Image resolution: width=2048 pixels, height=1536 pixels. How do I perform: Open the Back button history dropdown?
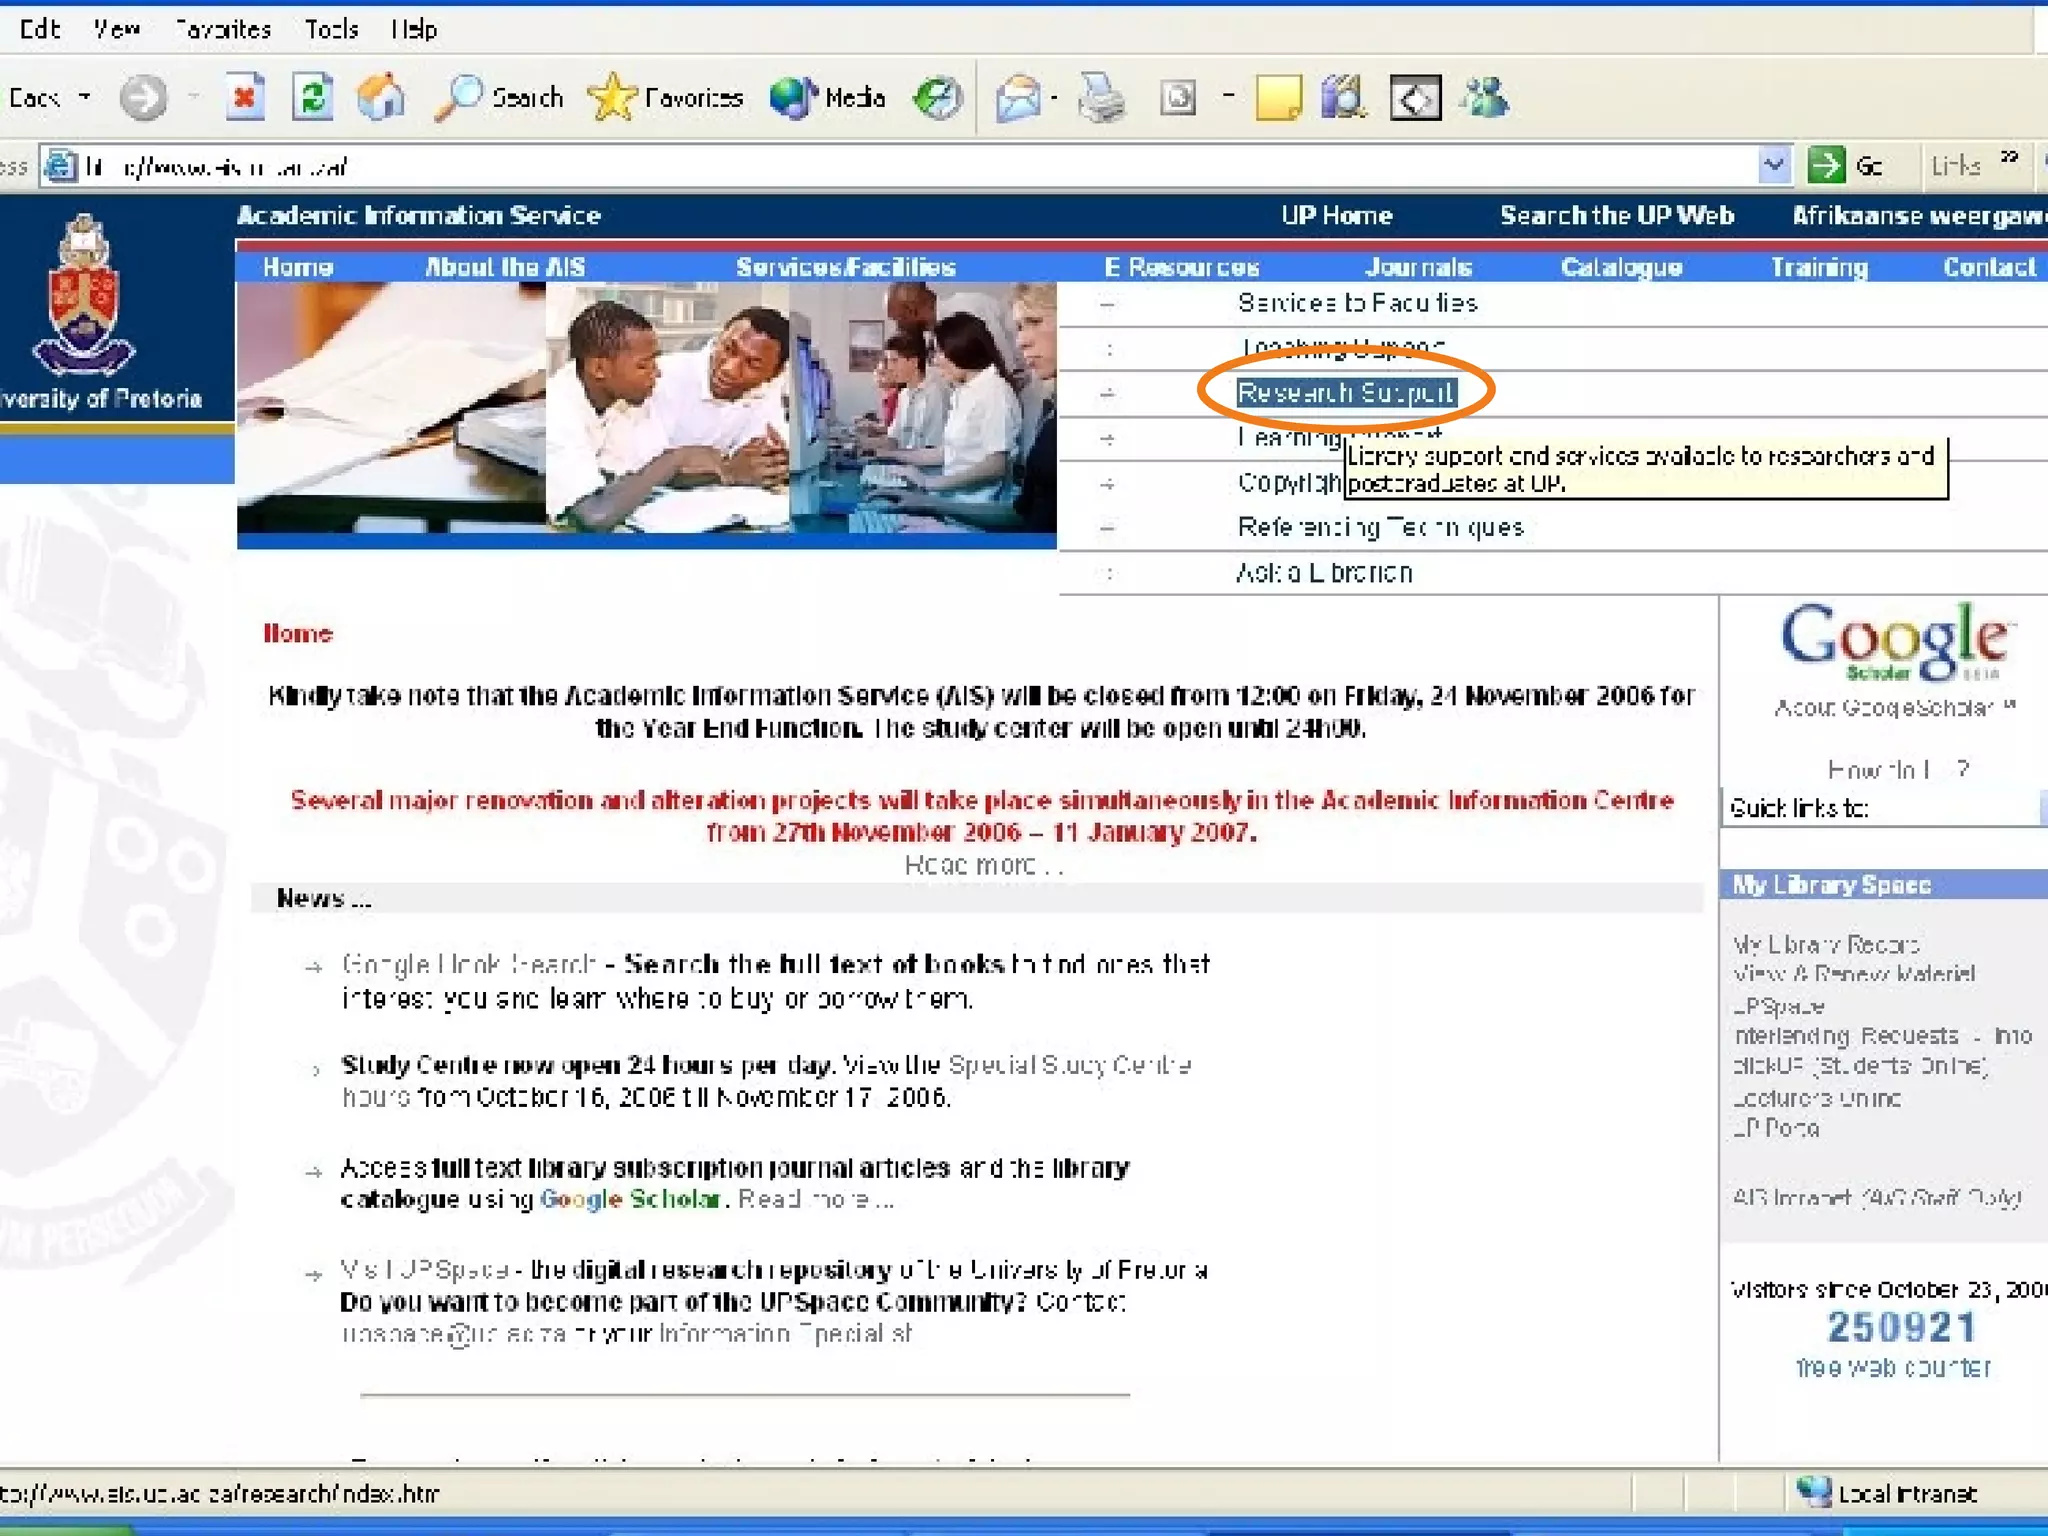pos(86,98)
